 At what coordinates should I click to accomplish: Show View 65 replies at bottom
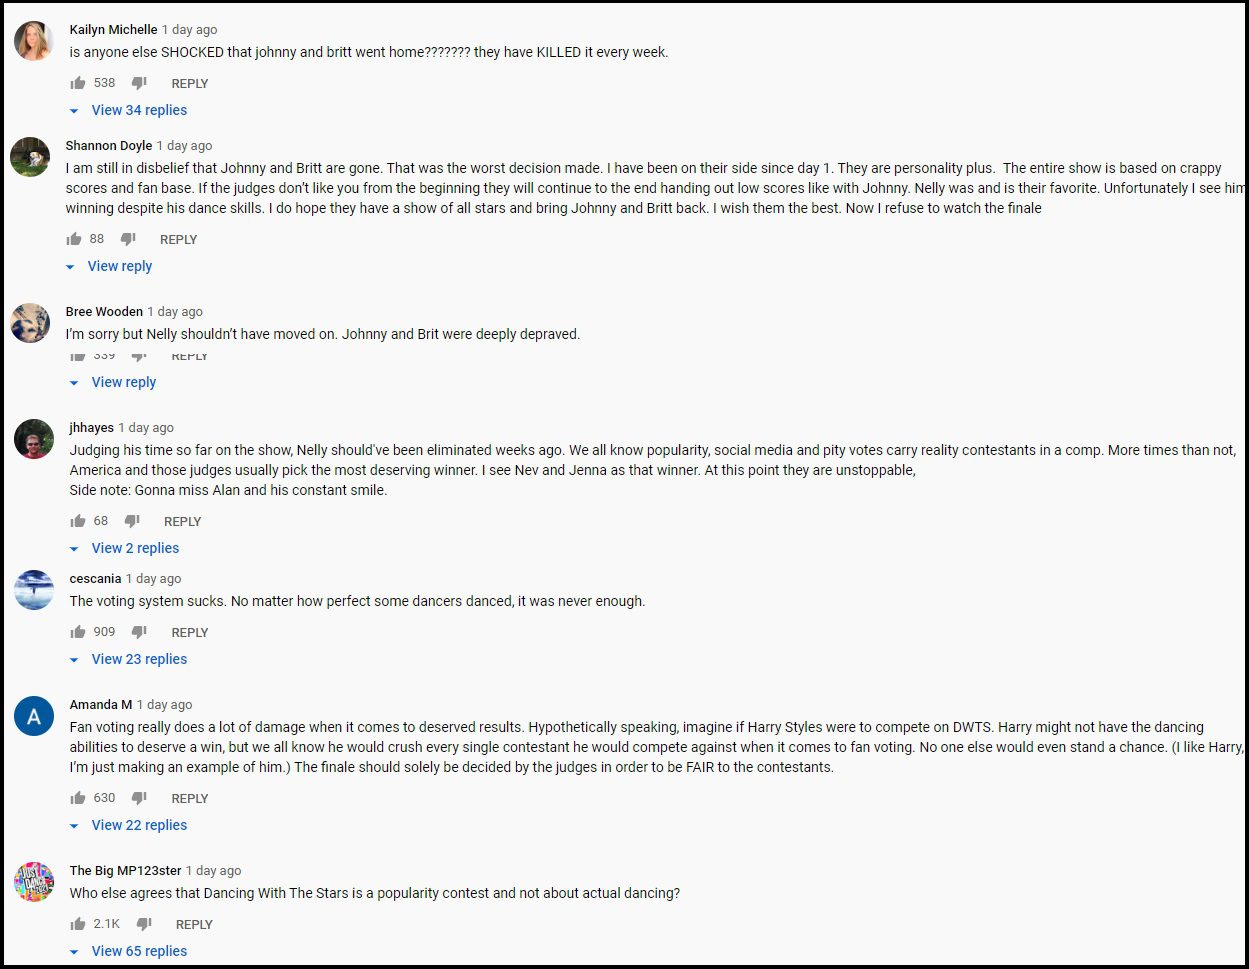coord(128,951)
